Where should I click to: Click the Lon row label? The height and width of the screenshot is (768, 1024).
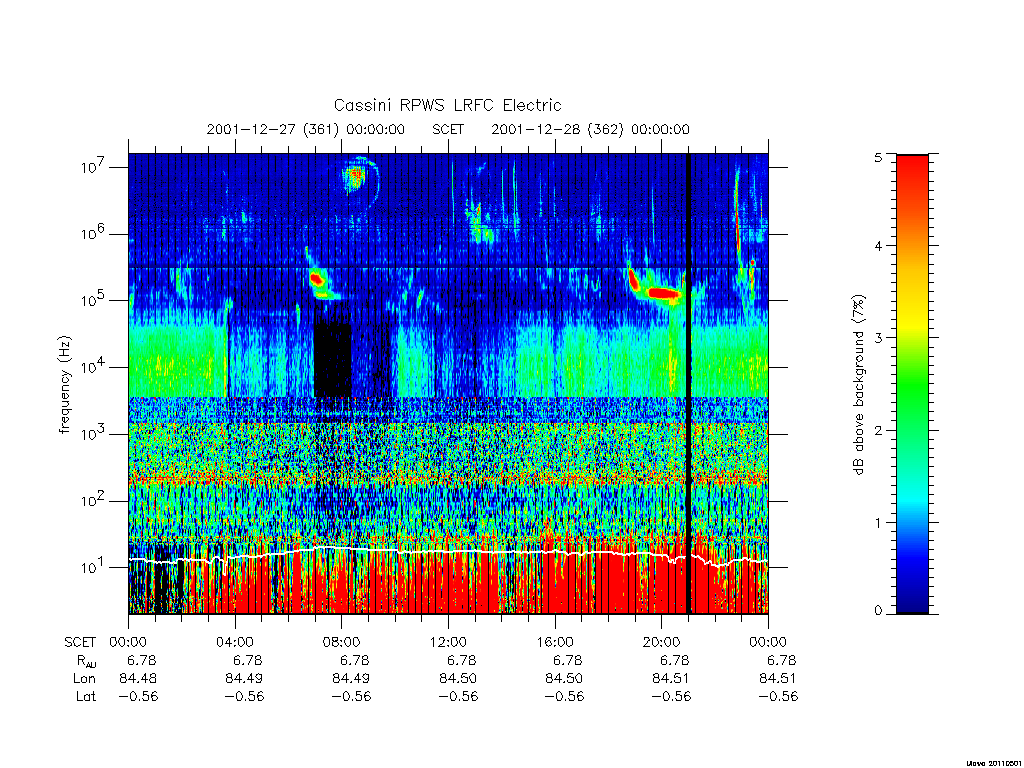(x=85, y=679)
